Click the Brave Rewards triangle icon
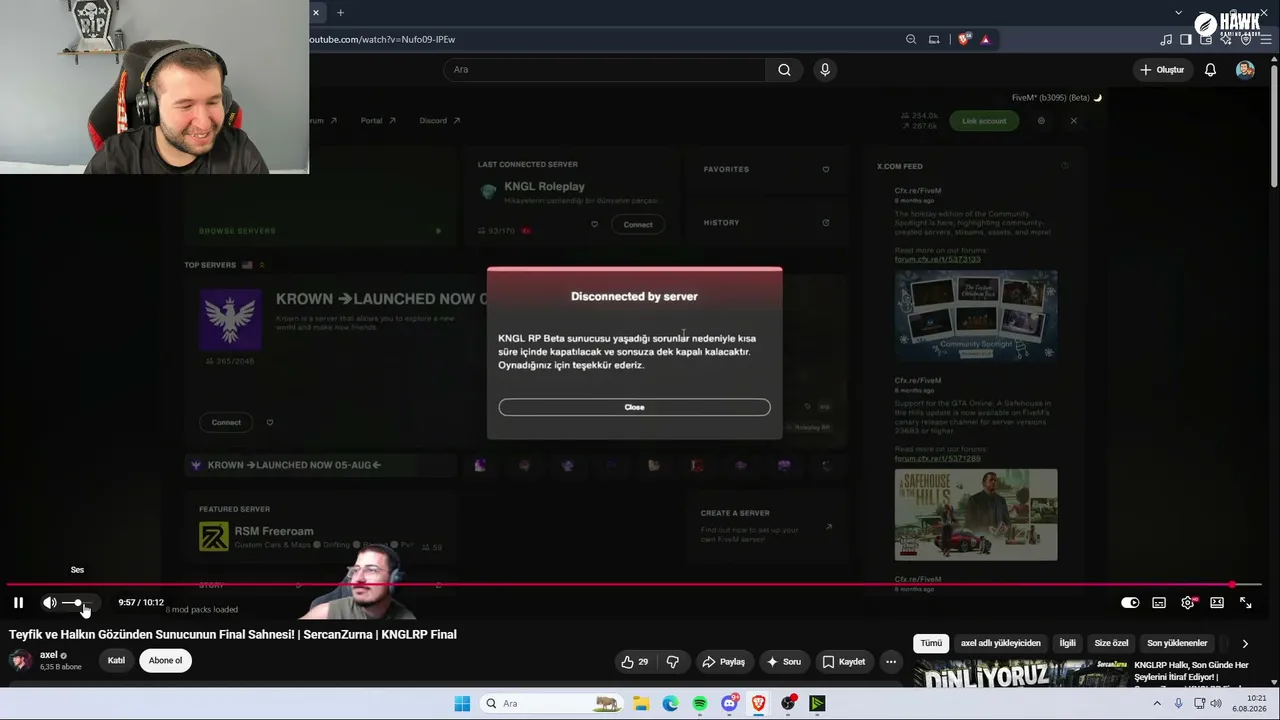This screenshot has height=720, width=1280. (x=985, y=40)
